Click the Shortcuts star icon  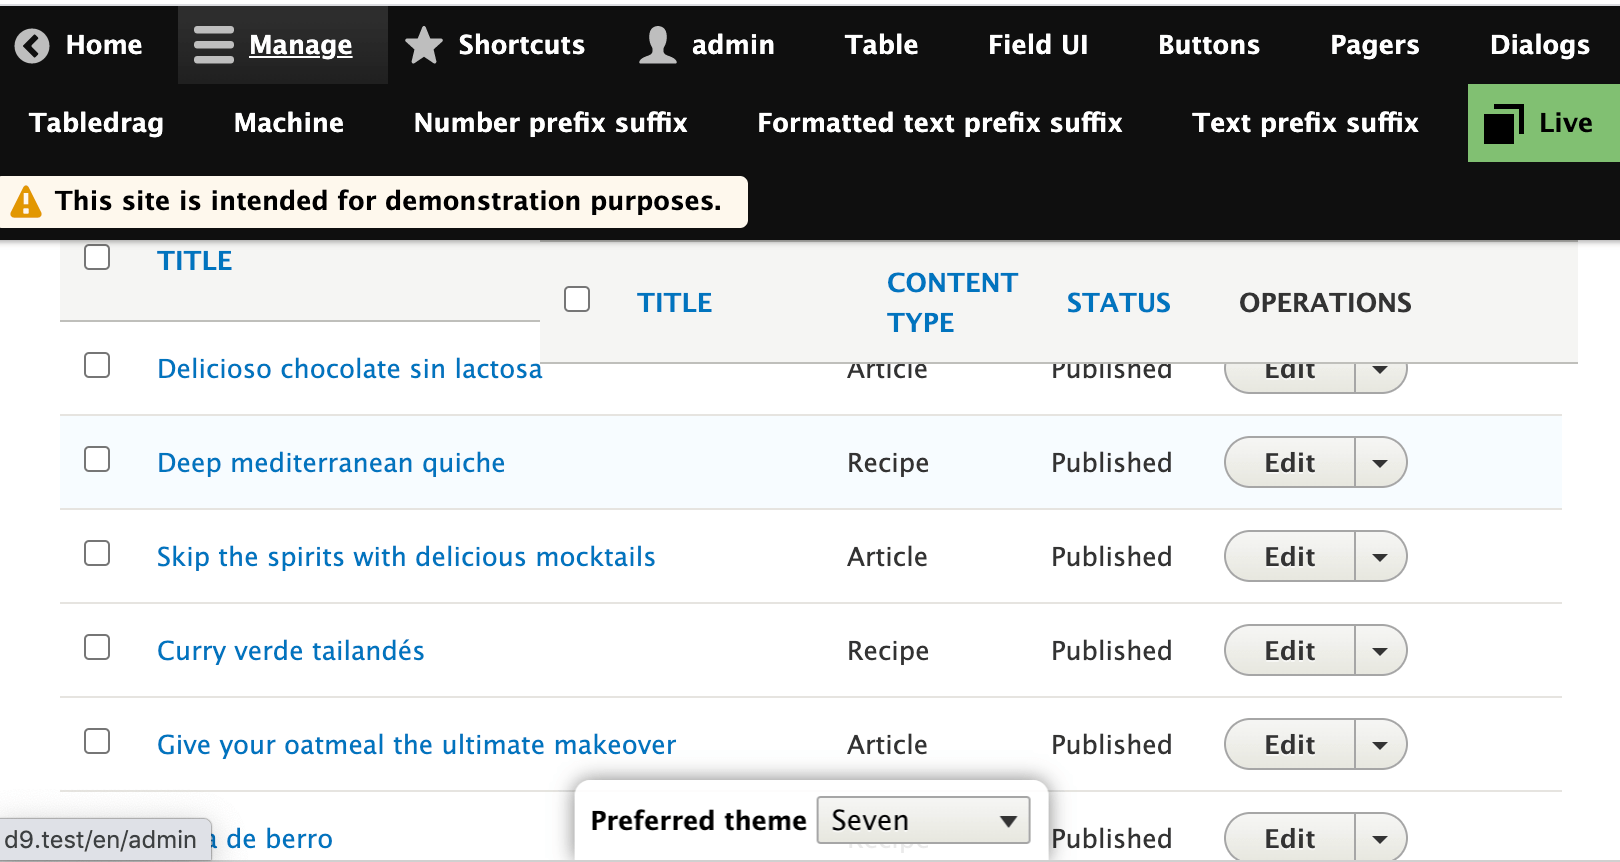[x=424, y=45]
